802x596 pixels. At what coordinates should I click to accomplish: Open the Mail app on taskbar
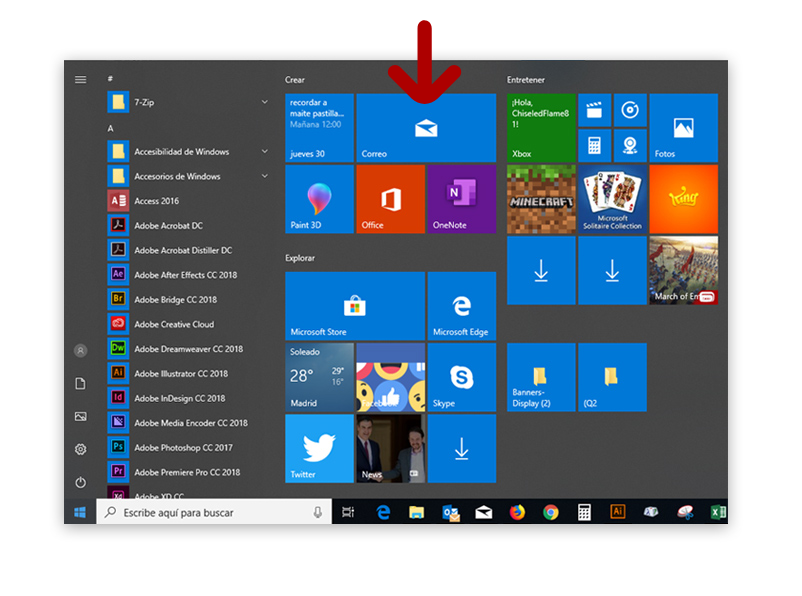coord(483,512)
